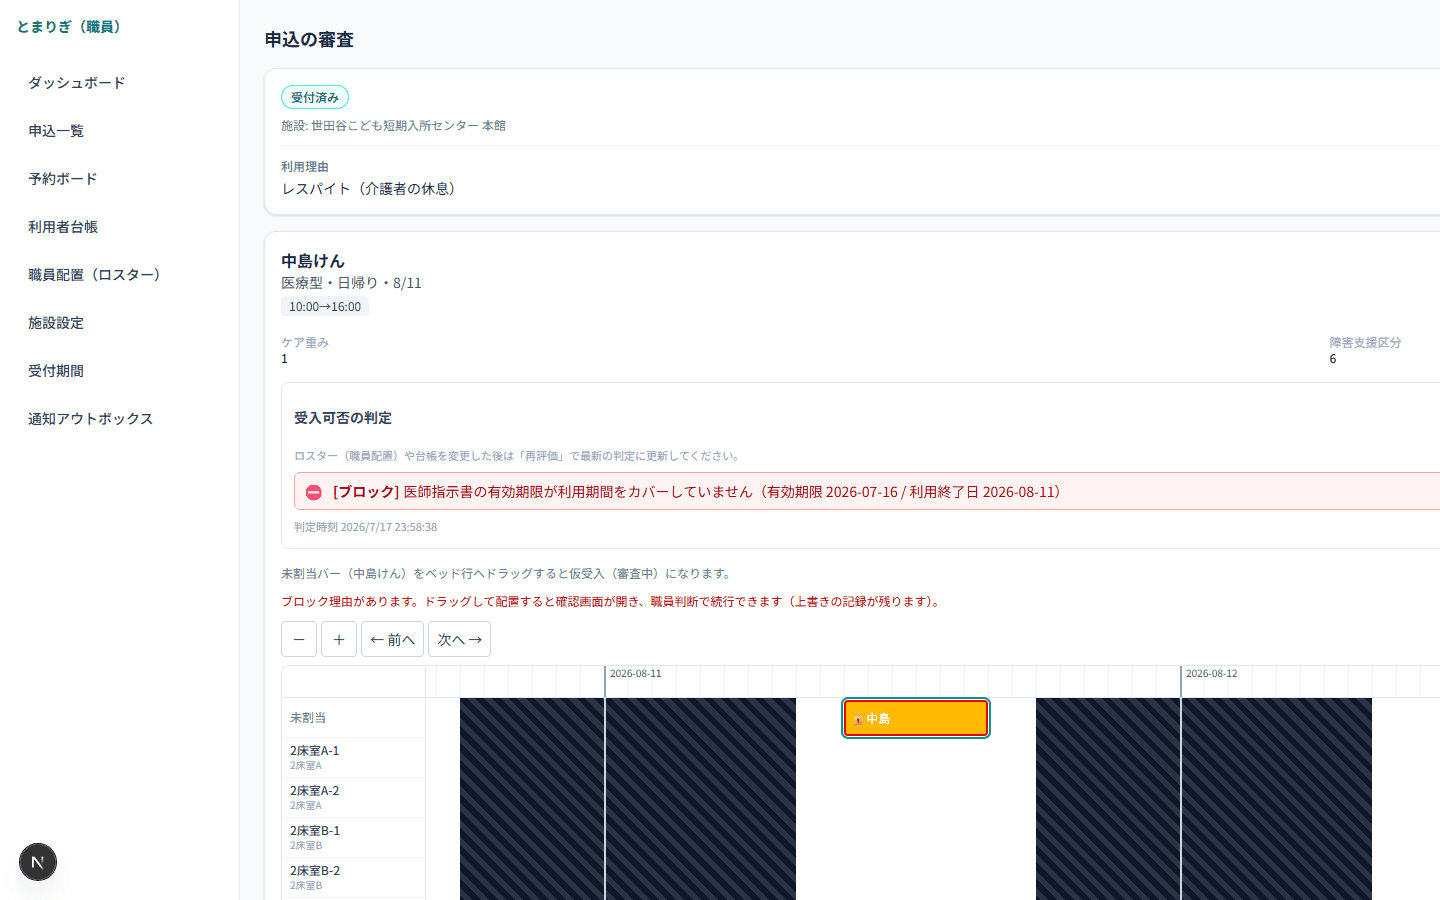Click the 受入可否の判定 section heading
Viewport: 1440px width, 900px height.
(x=343, y=418)
